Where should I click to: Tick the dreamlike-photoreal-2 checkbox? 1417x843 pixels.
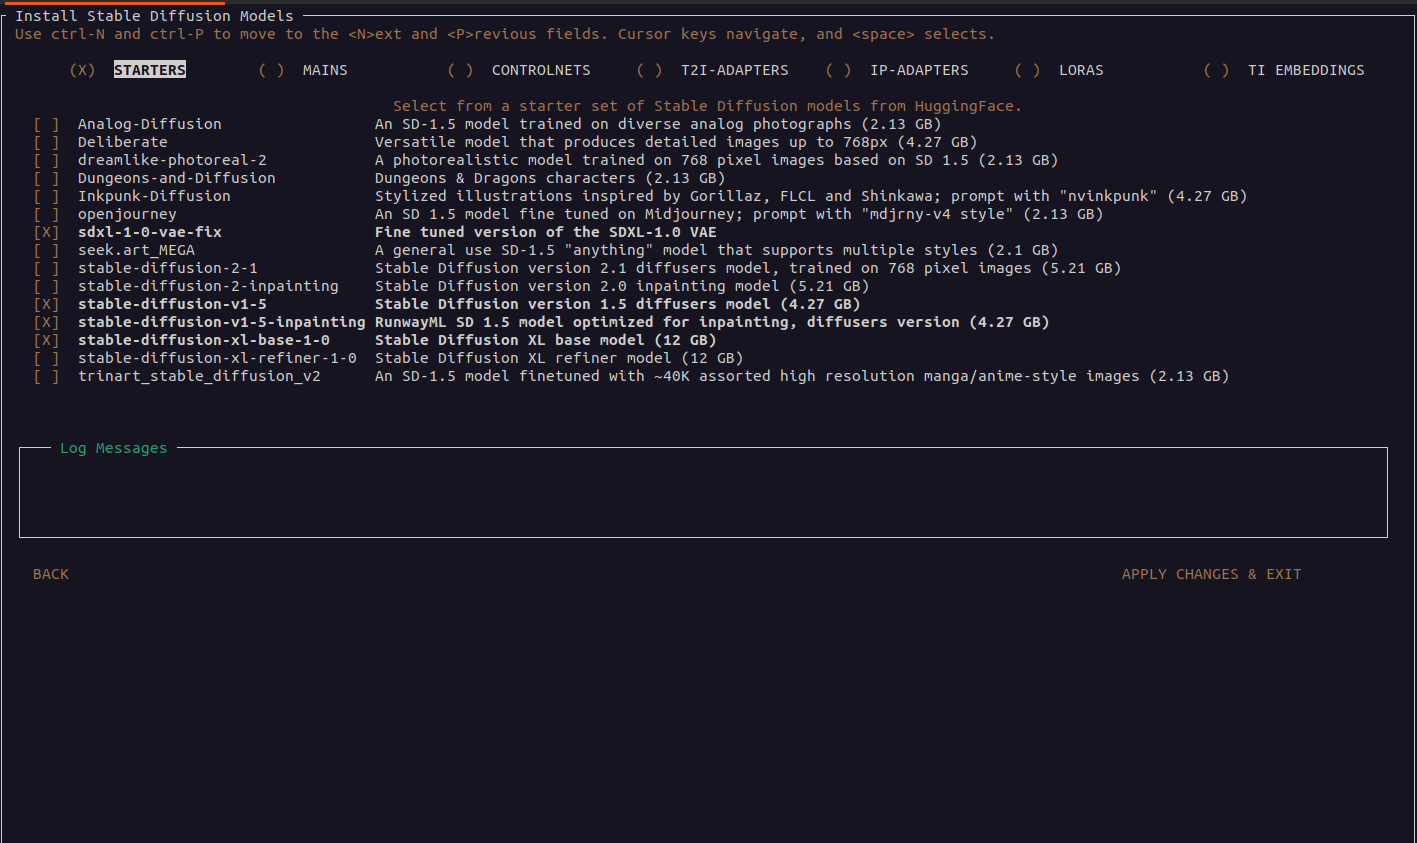(47, 160)
